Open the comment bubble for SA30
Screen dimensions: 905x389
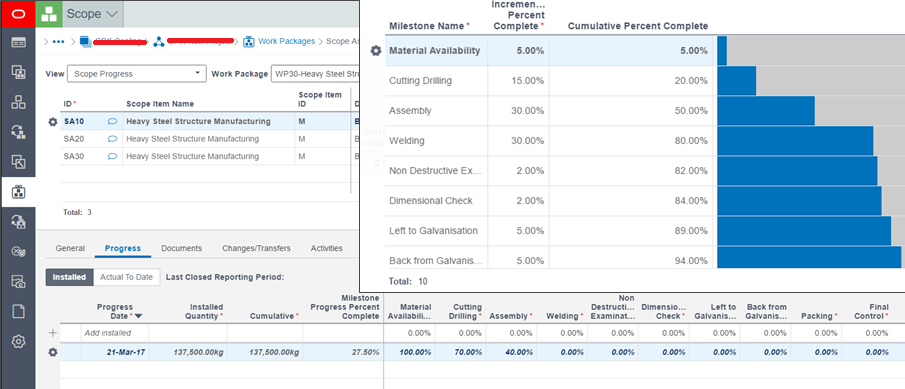point(113,156)
